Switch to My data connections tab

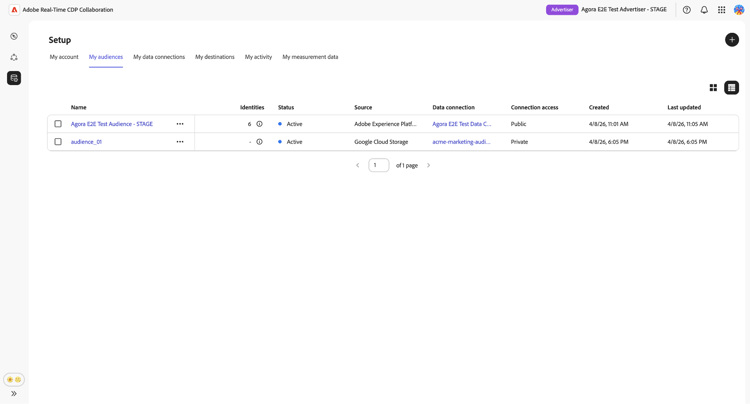click(x=159, y=57)
